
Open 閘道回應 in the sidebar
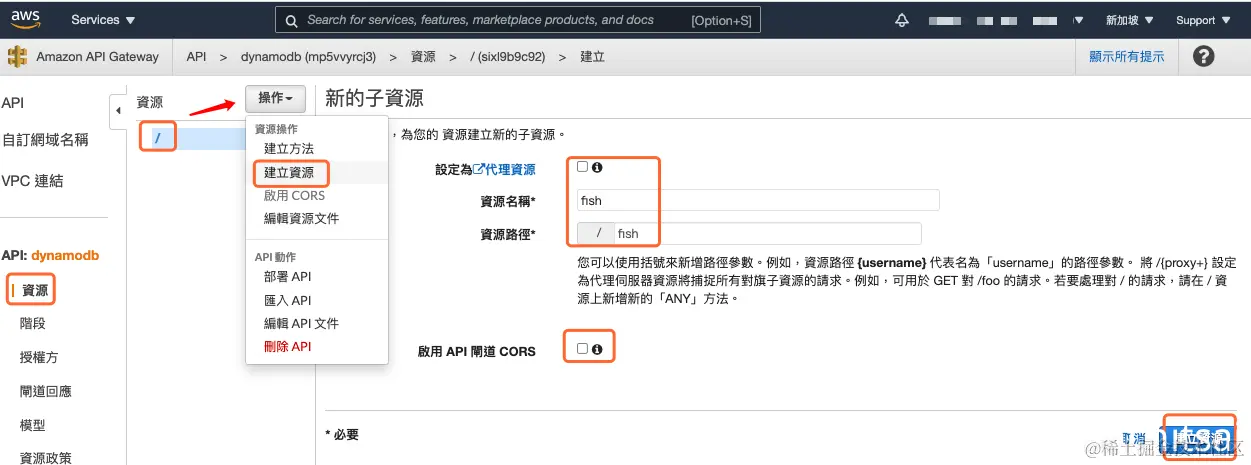point(46,391)
